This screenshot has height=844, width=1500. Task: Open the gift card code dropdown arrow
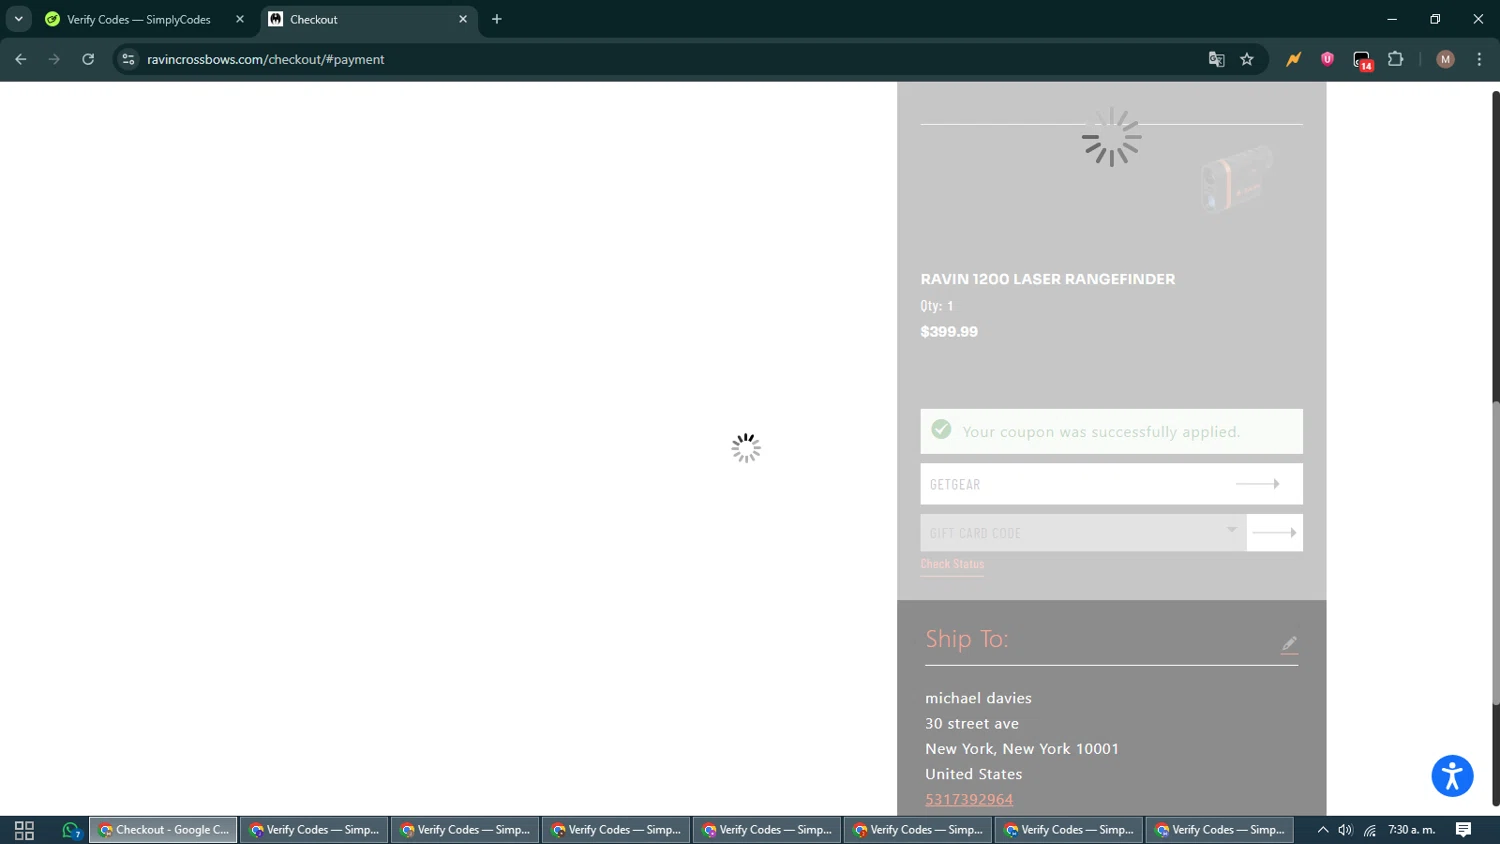coord(1232,531)
